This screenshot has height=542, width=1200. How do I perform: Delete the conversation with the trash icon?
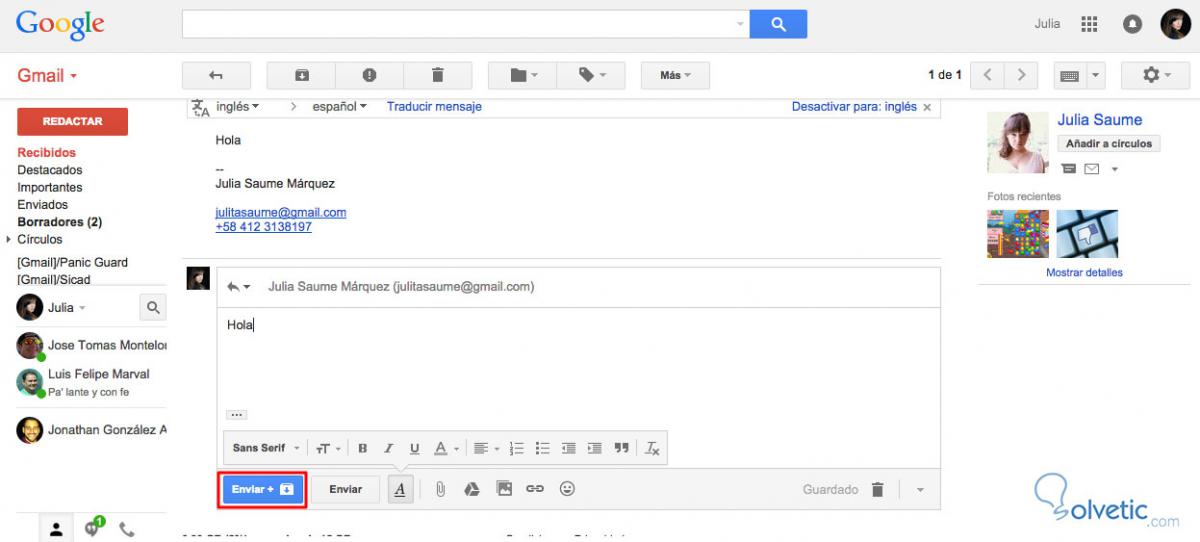437,75
